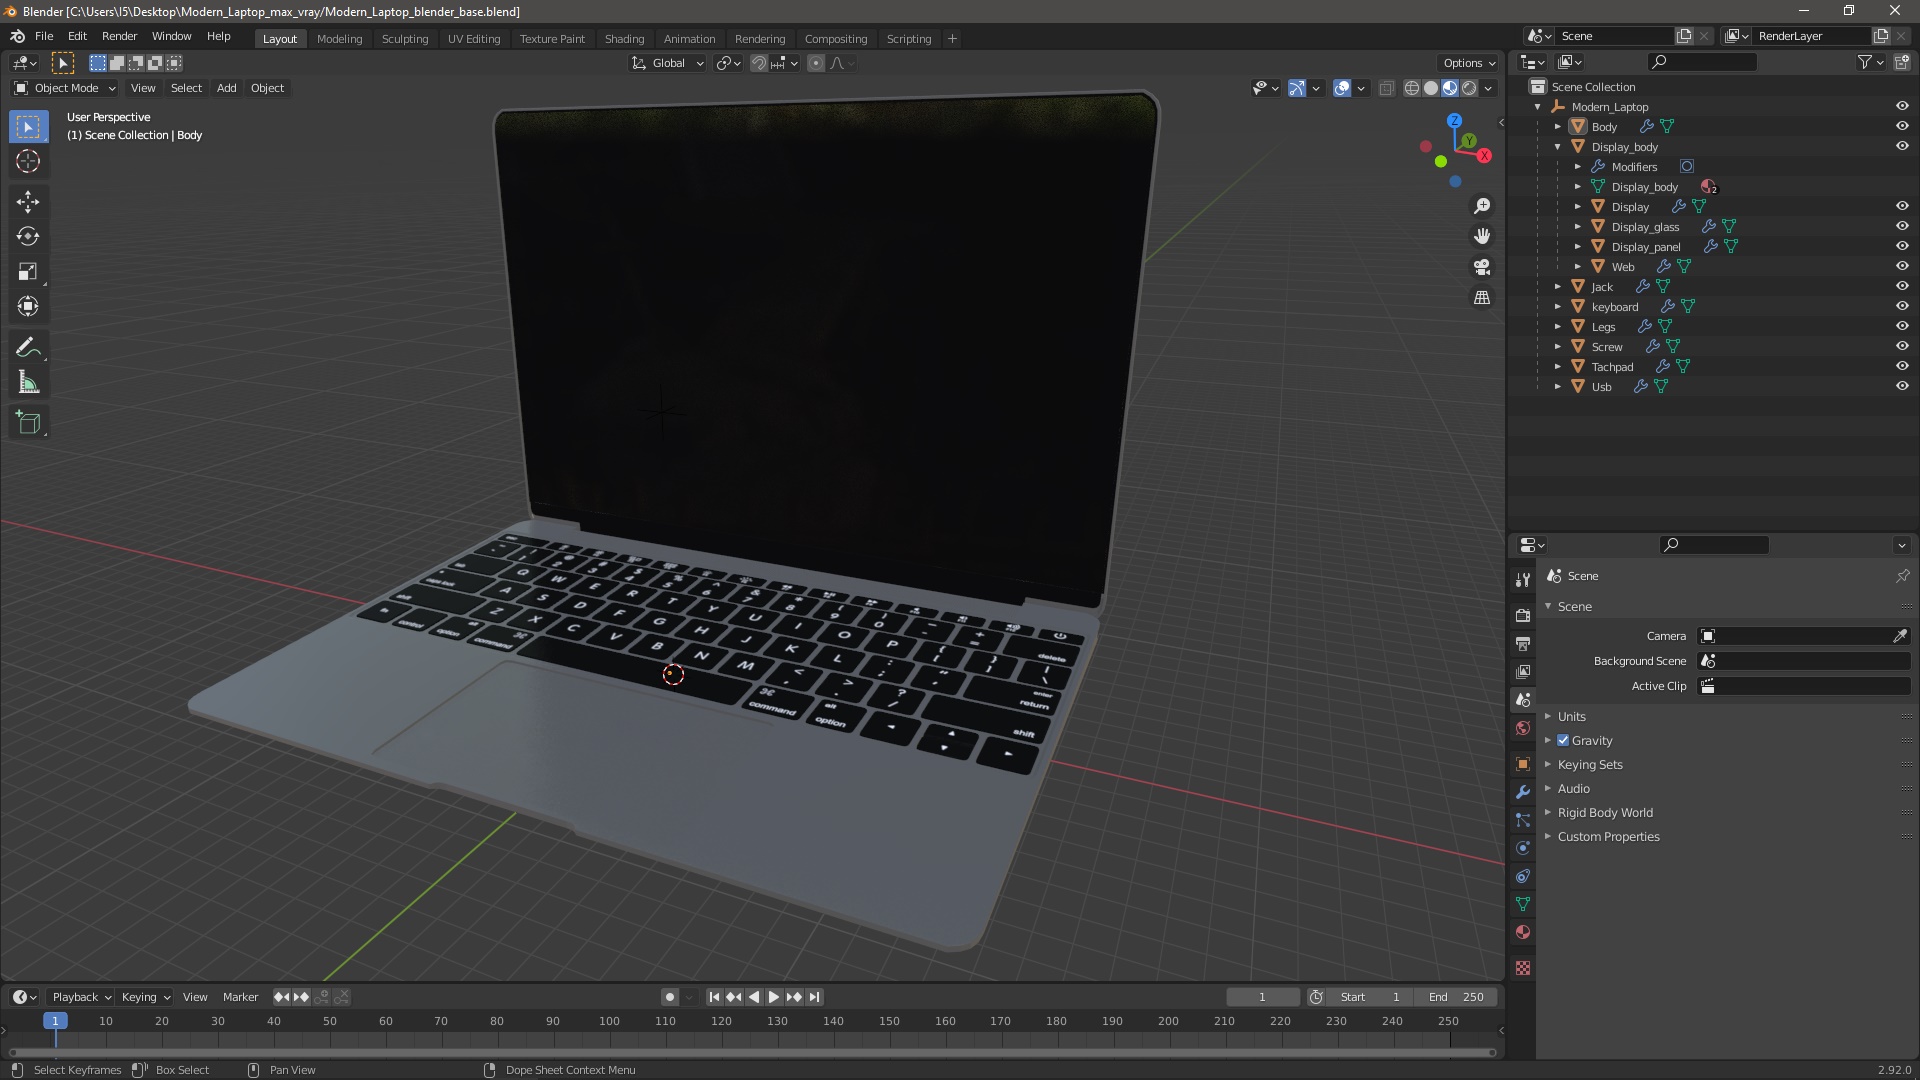The image size is (1920, 1080).
Task: Open the Material properties tab
Action: pos(1523,932)
